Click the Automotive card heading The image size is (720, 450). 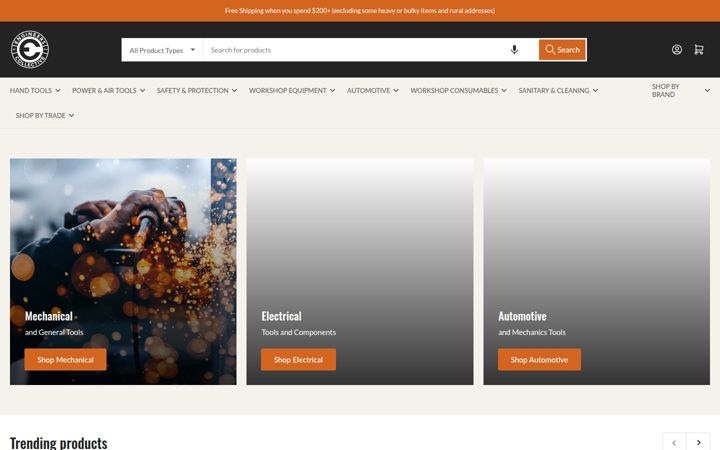[x=522, y=316]
